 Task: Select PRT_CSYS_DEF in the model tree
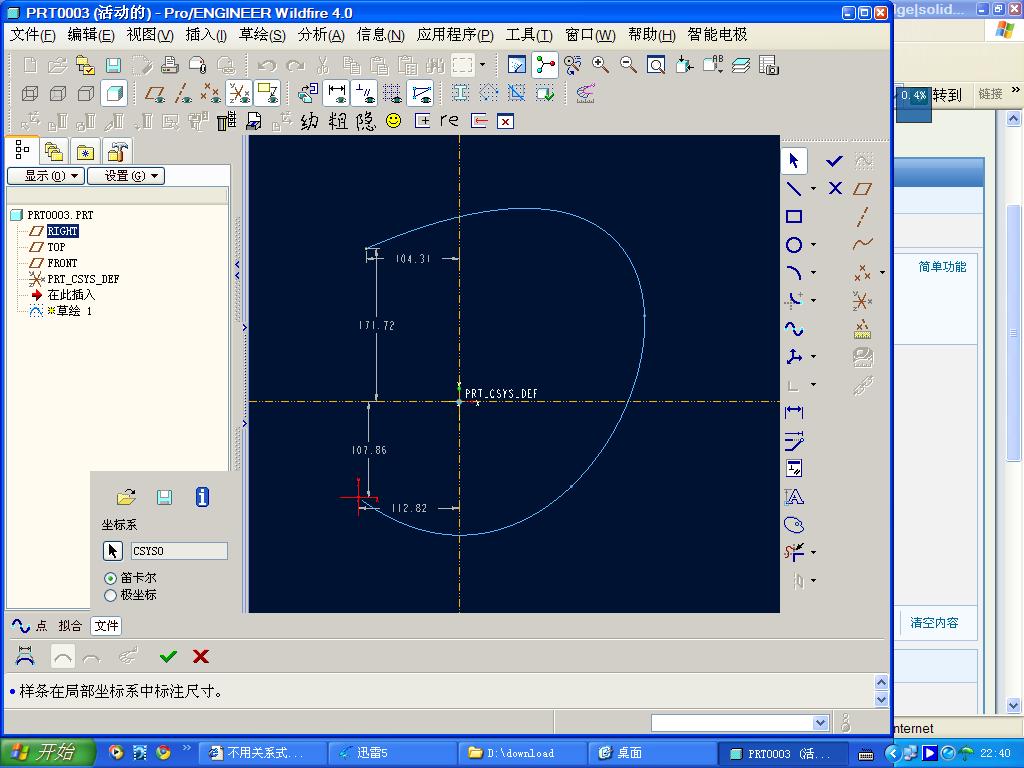pyautogui.click(x=83, y=279)
